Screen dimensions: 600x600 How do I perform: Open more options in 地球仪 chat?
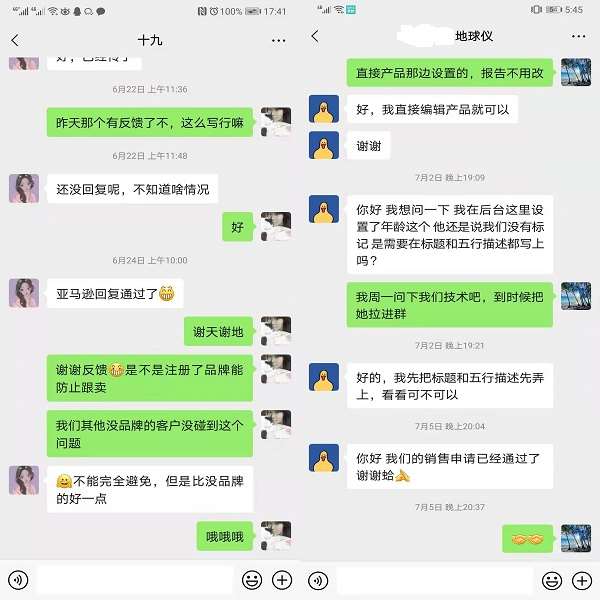pos(578,36)
